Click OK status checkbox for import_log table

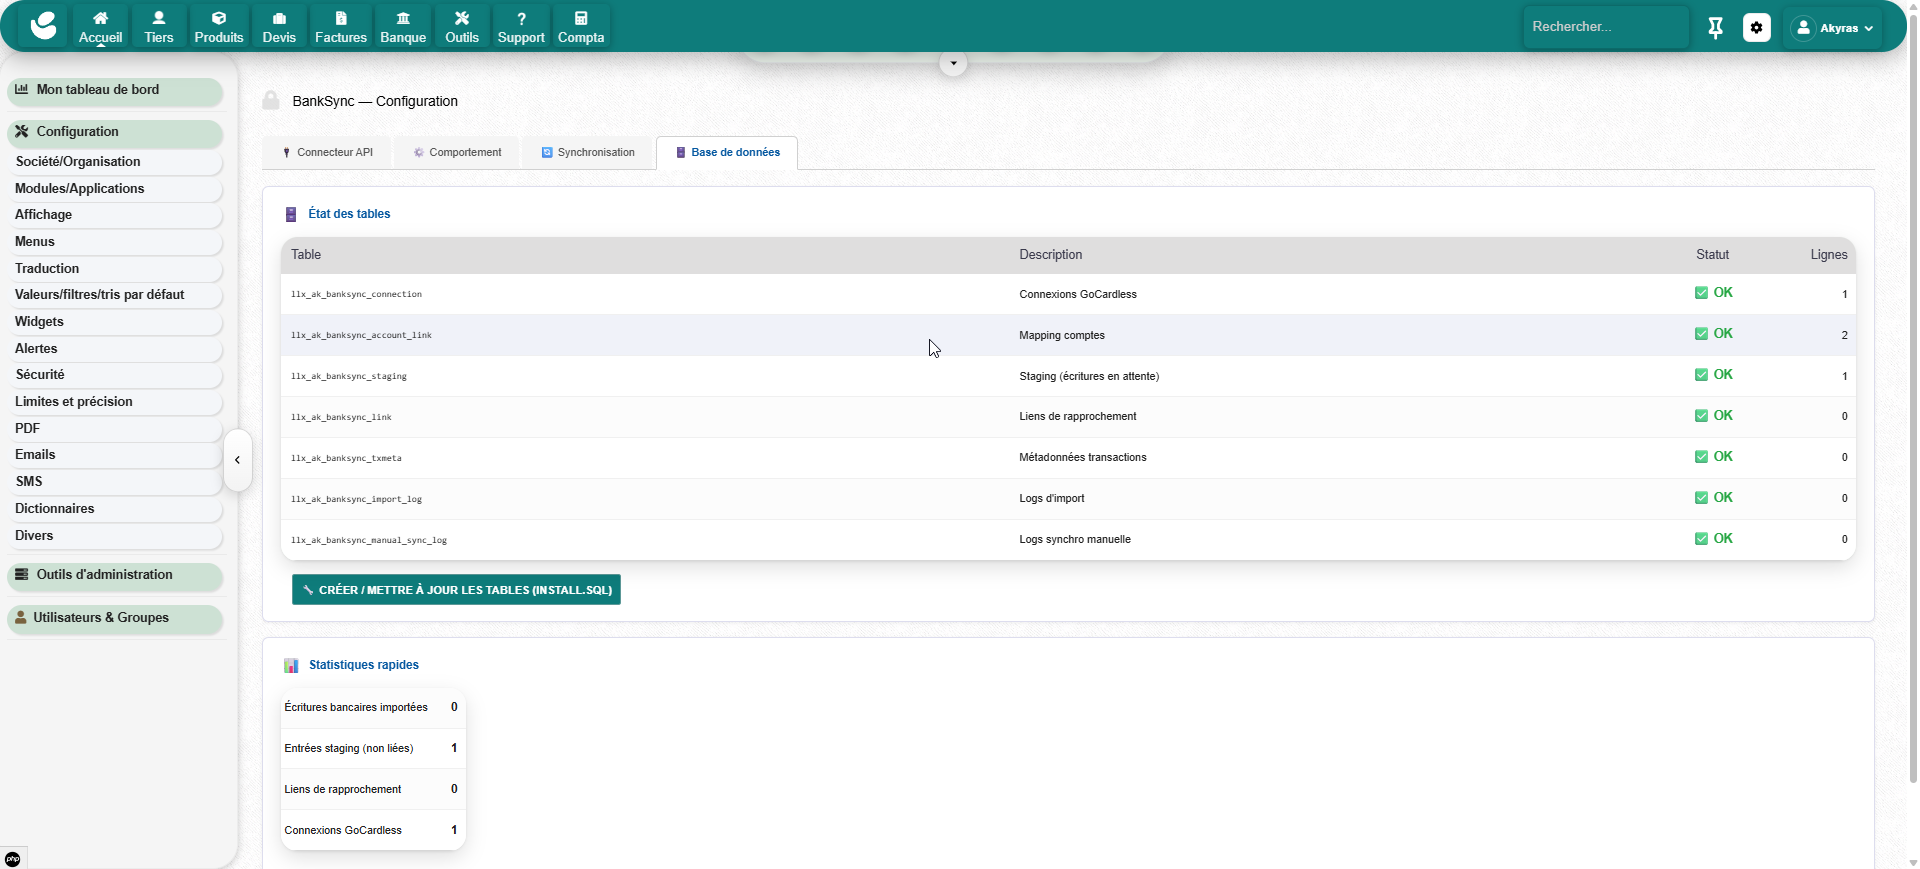point(1701,498)
